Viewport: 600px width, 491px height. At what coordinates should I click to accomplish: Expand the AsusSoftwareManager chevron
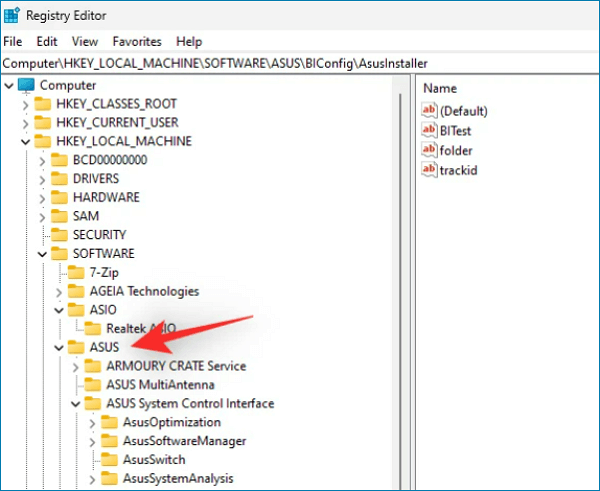tap(93, 442)
